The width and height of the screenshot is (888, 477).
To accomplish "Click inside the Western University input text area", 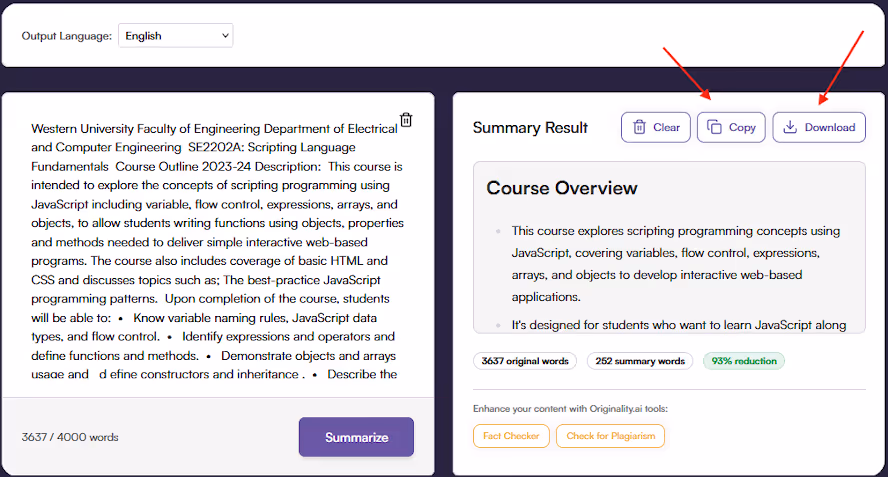I will [217, 251].
